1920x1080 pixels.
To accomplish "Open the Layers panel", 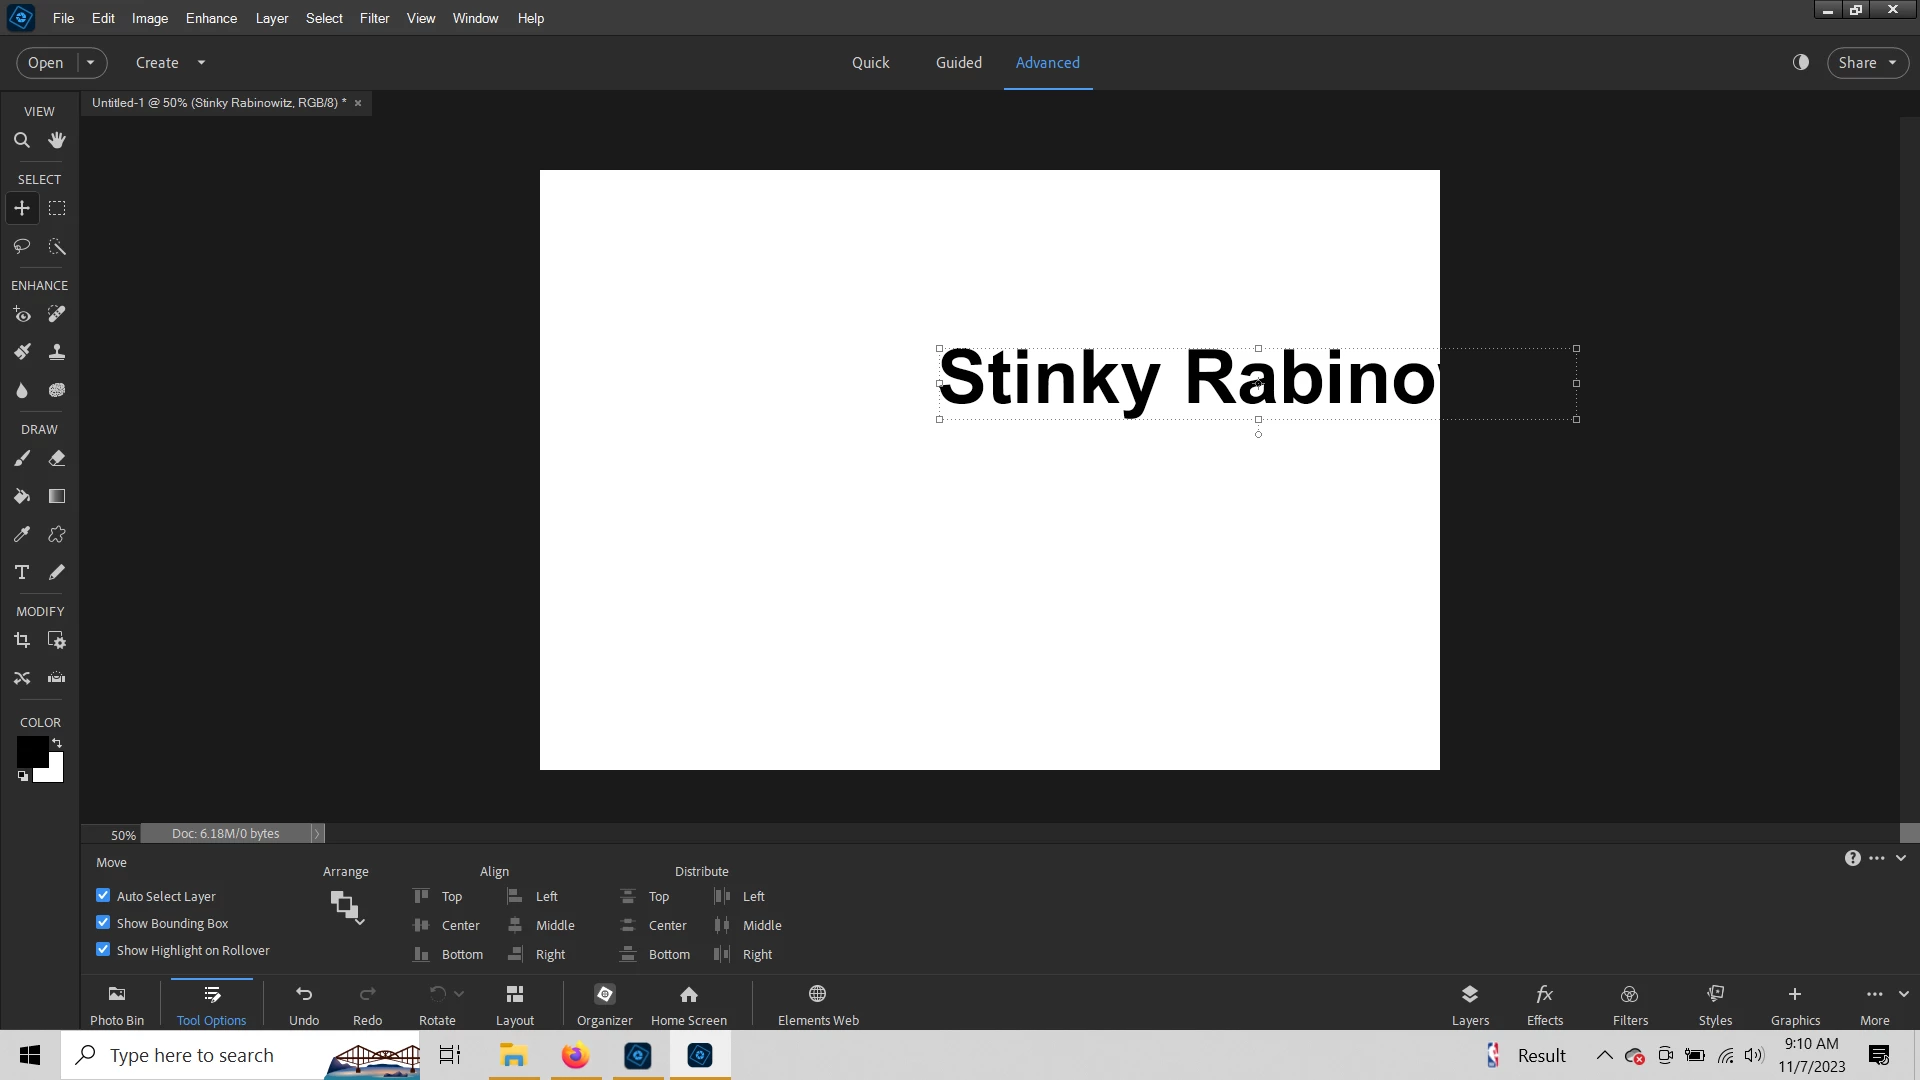I will [1469, 1003].
